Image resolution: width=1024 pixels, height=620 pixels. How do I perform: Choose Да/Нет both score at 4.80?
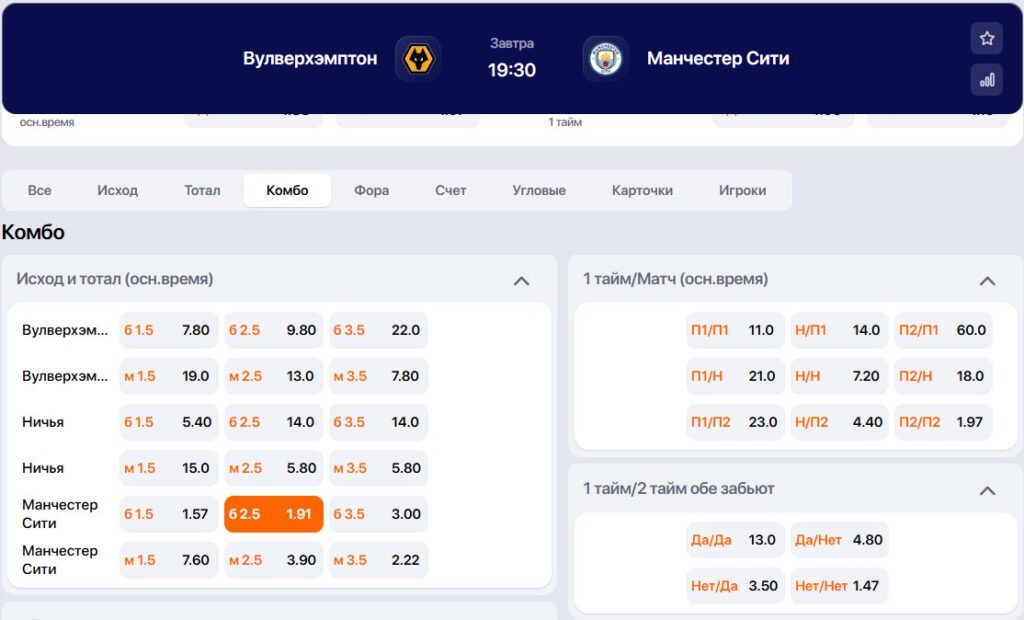pyautogui.click(x=839, y=540)
